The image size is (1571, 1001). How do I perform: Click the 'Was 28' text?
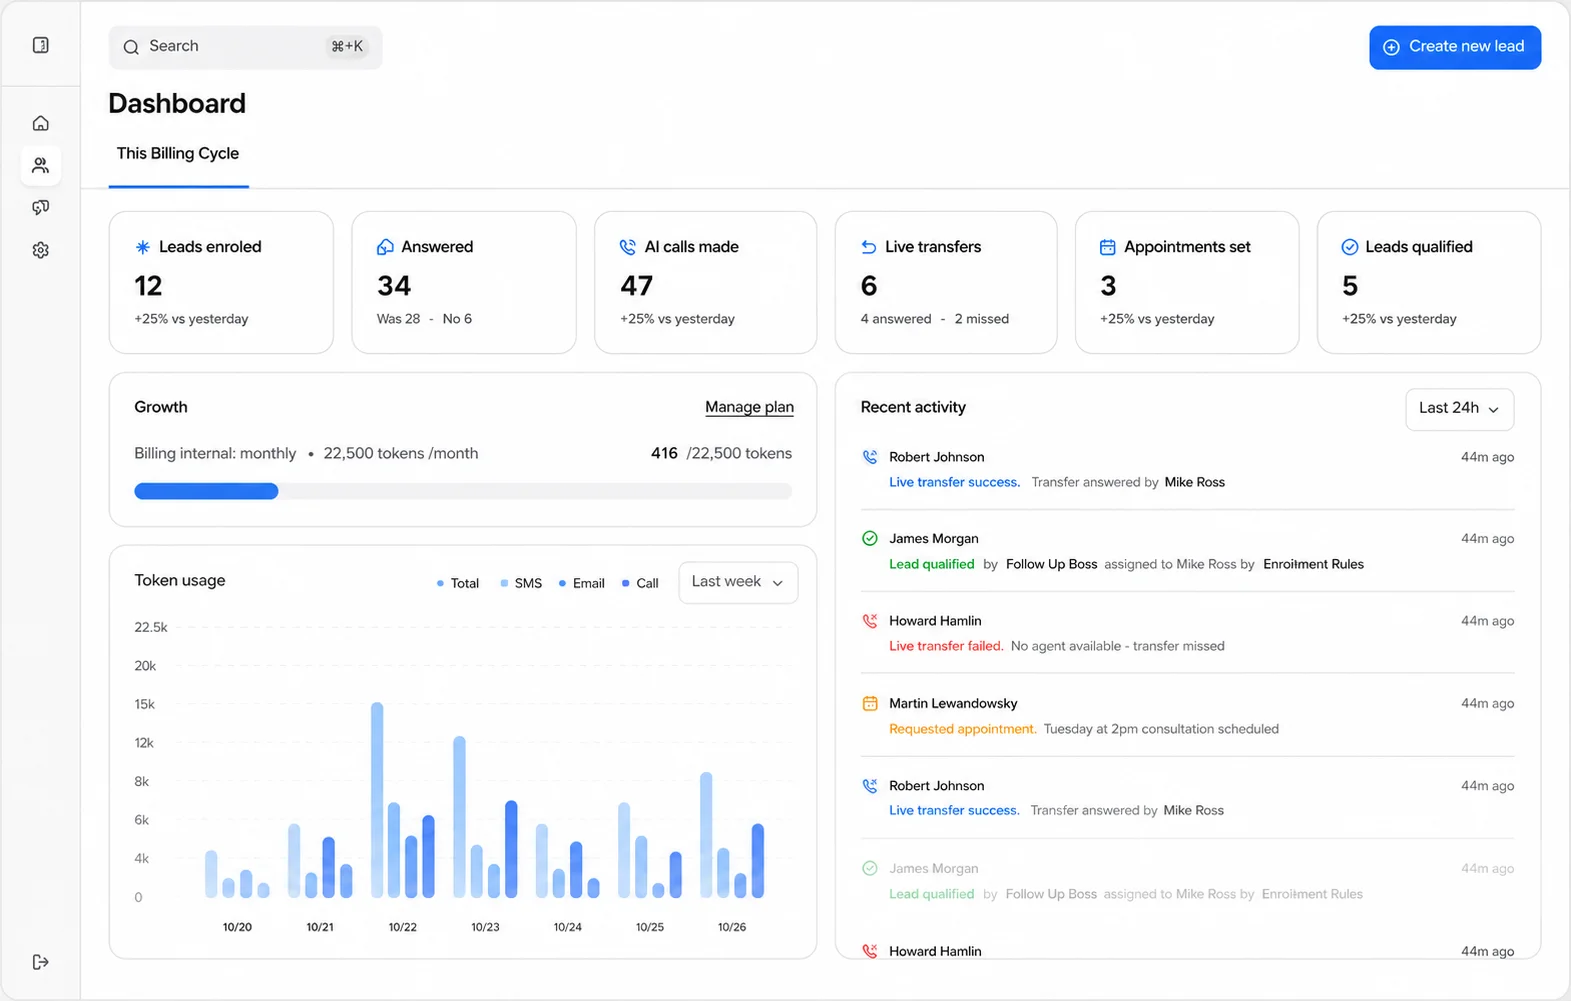[398, 319]
